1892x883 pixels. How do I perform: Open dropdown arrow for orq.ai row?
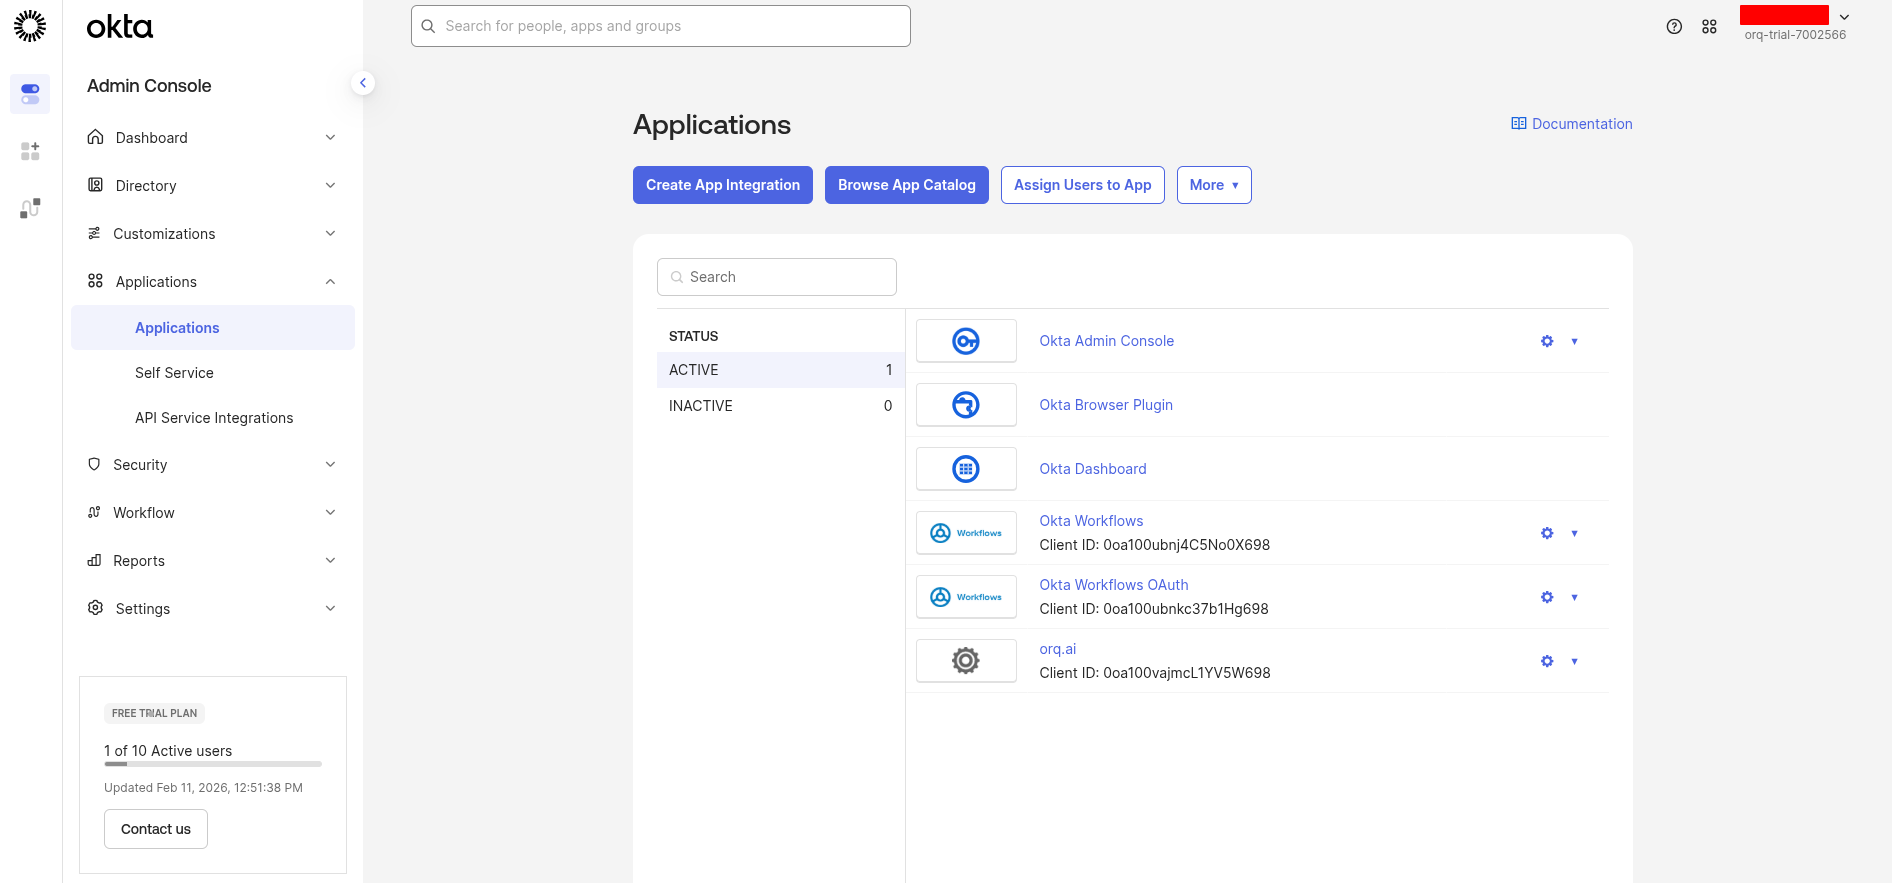(1574, 661)
